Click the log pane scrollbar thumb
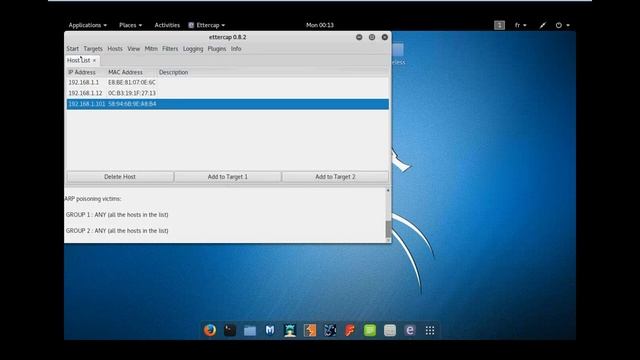Screen dimensions: 640x360 click(388, 229)
